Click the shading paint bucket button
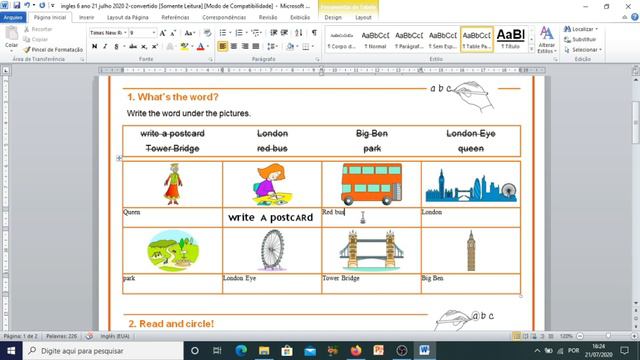 [290, 47]
